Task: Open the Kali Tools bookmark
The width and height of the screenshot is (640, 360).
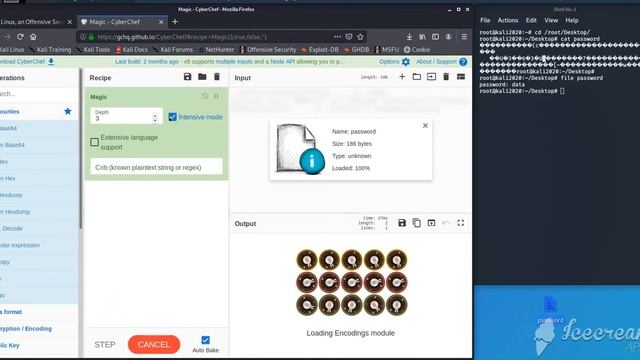Action: click(93, 50)
